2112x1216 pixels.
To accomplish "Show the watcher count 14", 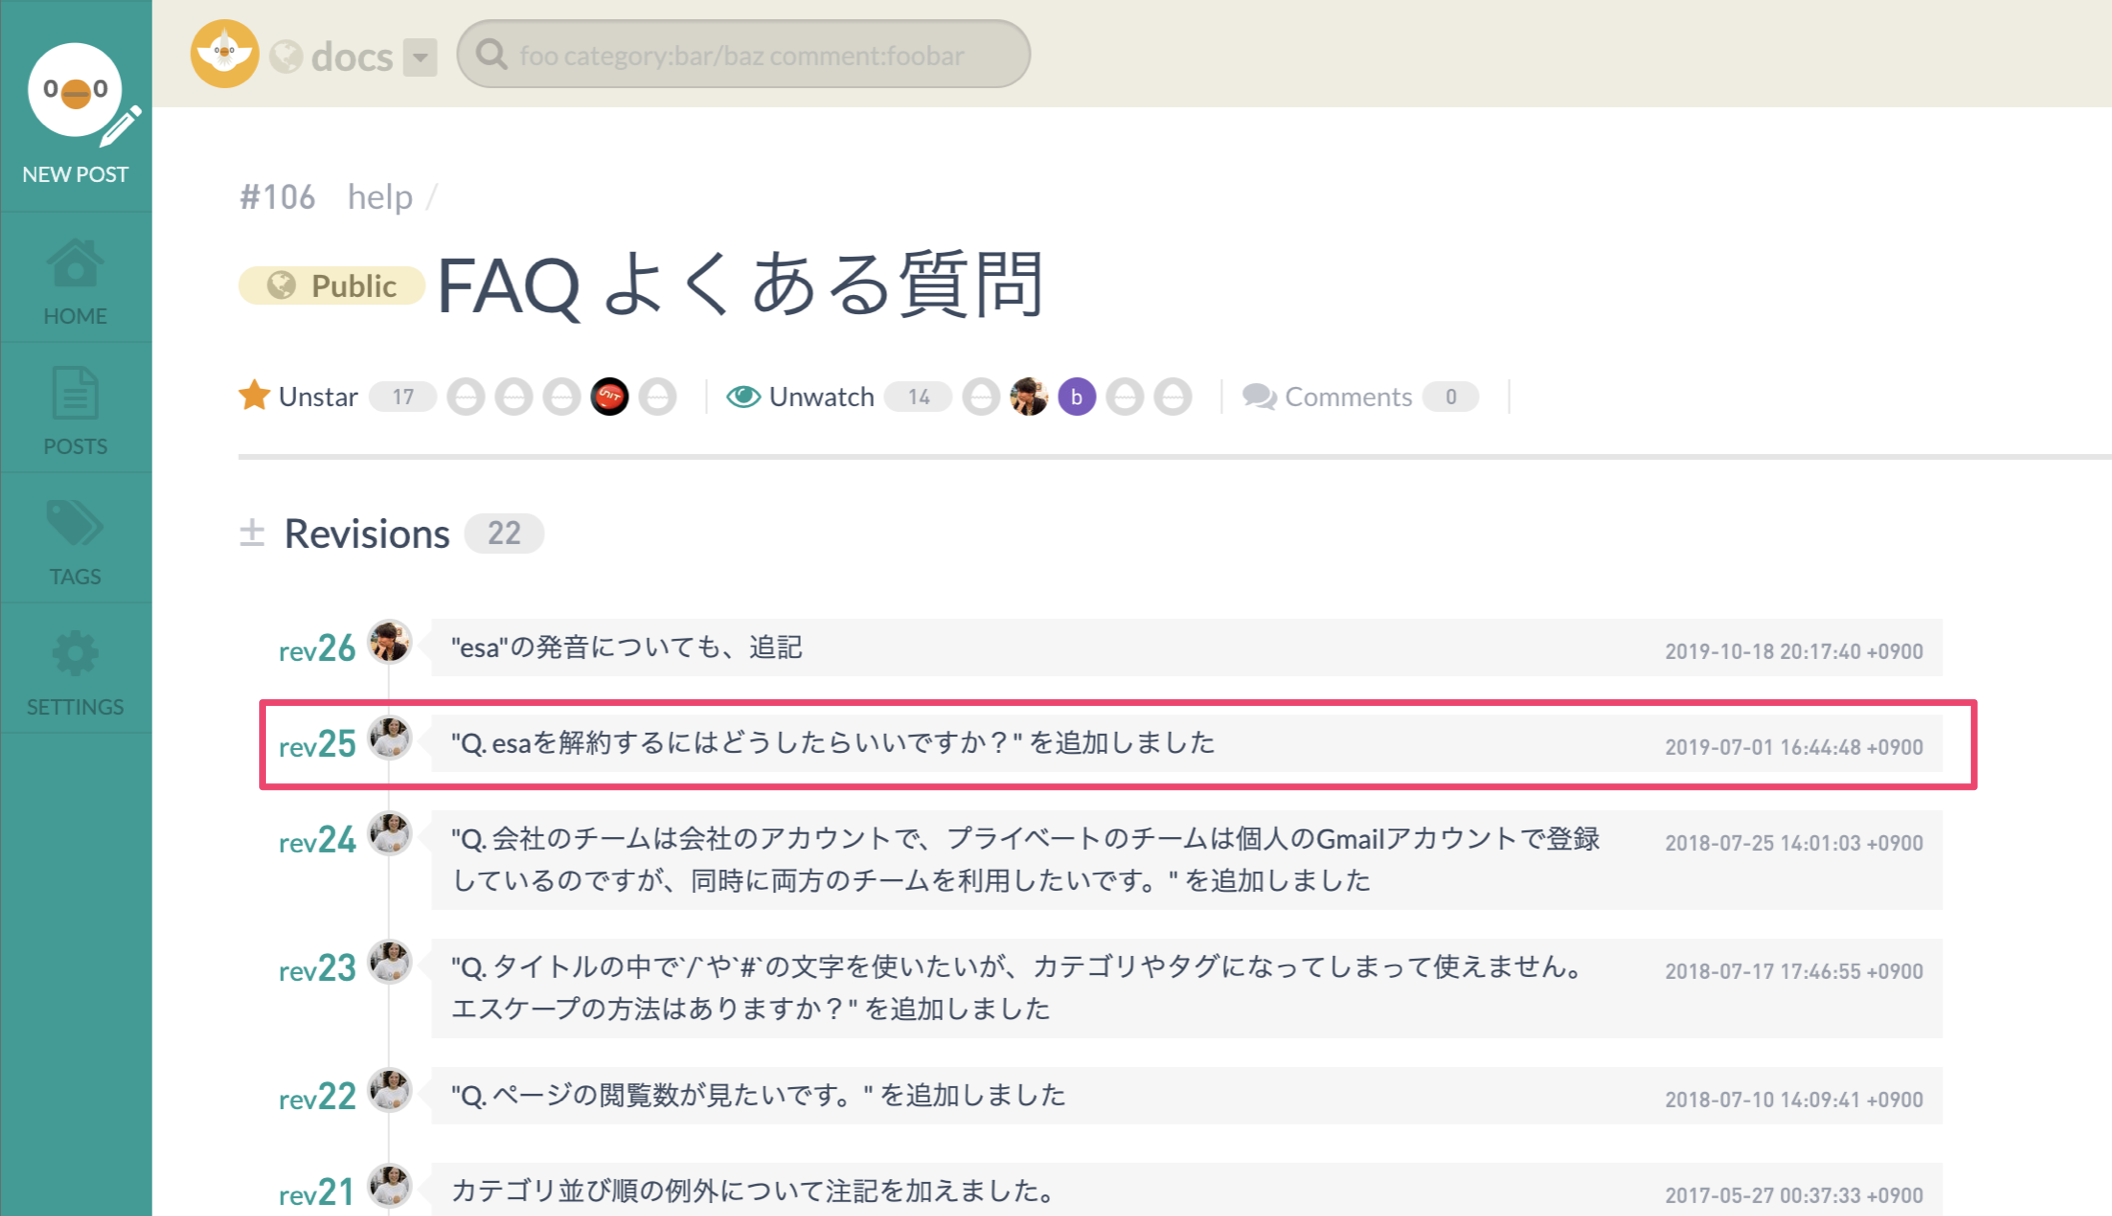I will [x=918, y=397].
